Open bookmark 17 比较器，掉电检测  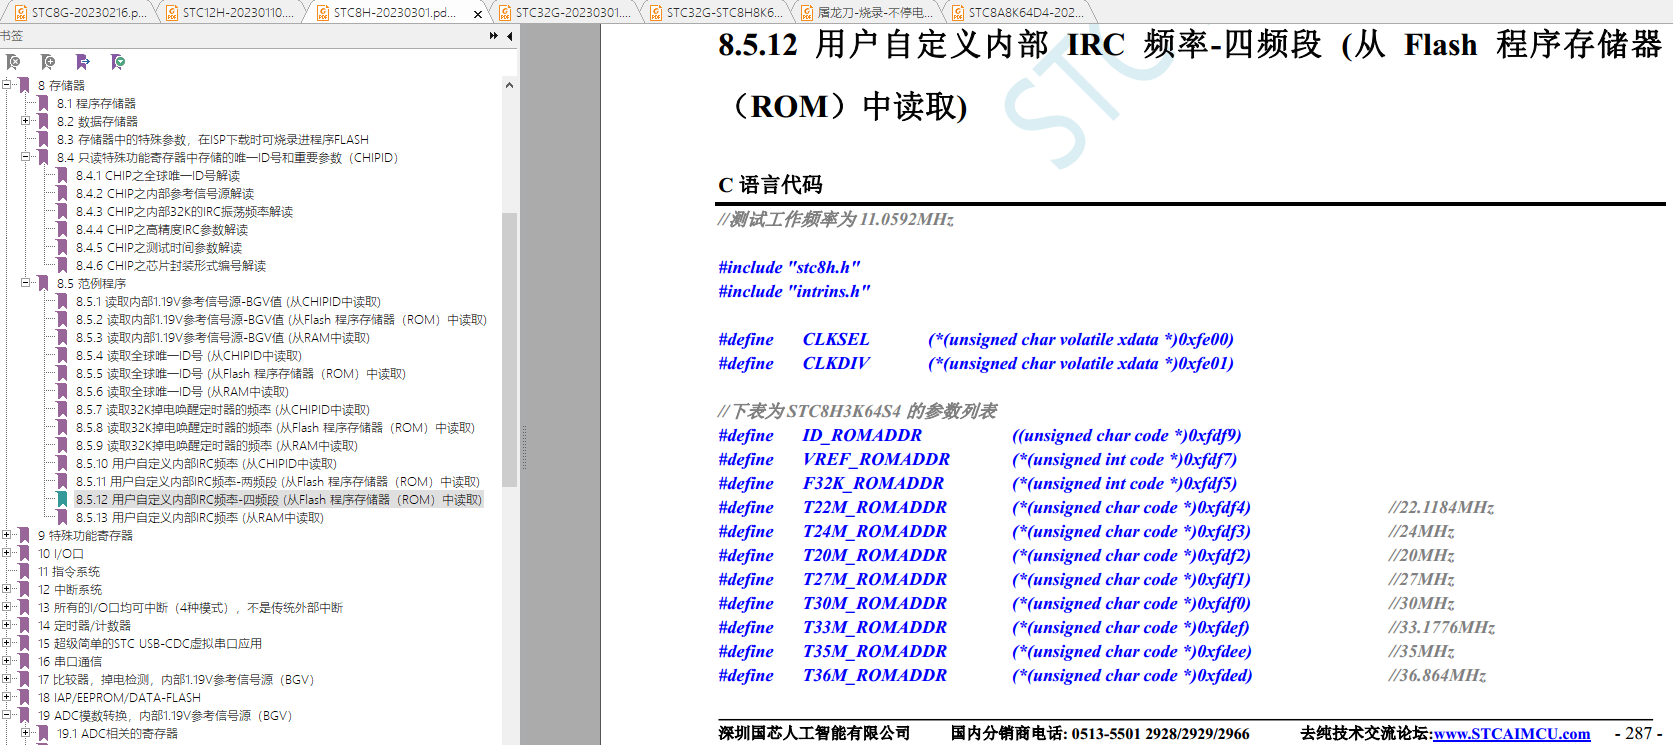[x=176, y=680]
